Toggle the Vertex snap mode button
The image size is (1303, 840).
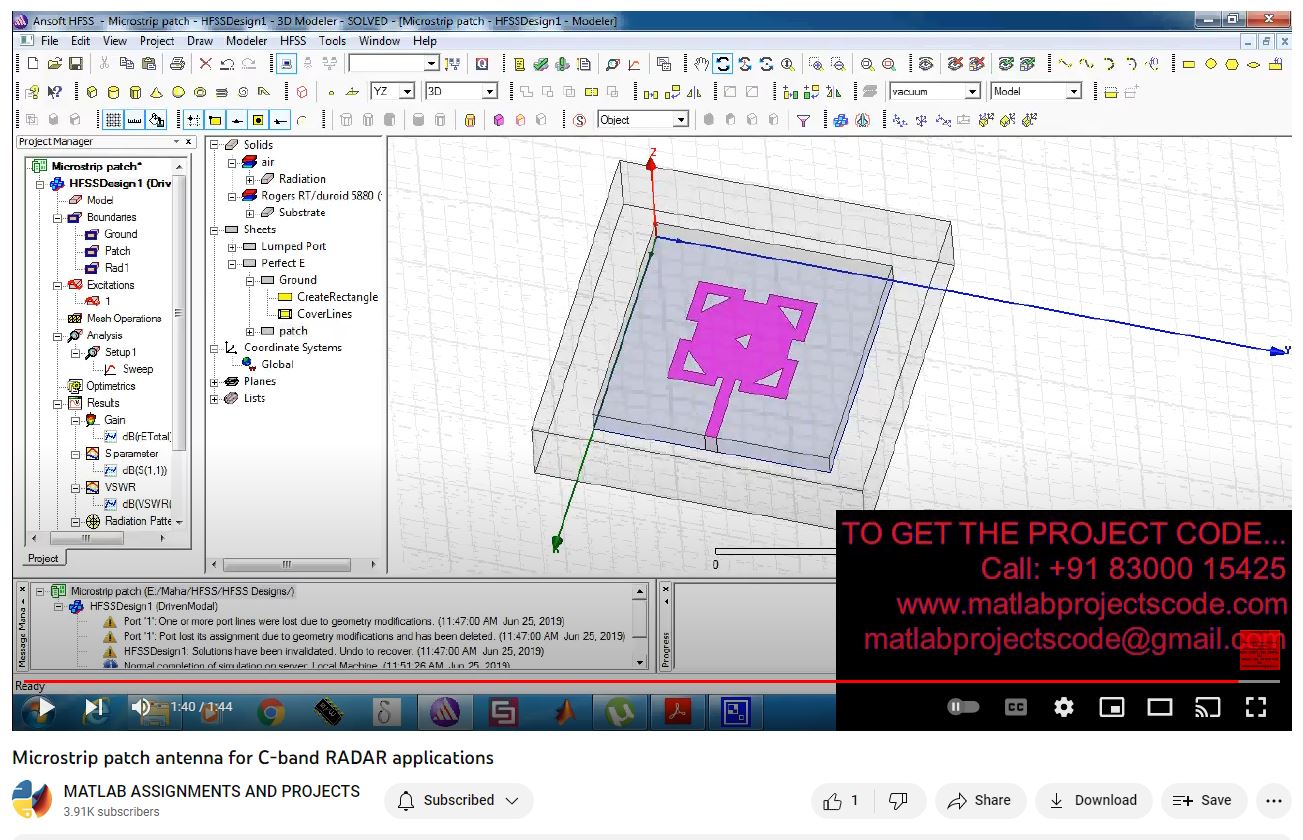point(214,120)
